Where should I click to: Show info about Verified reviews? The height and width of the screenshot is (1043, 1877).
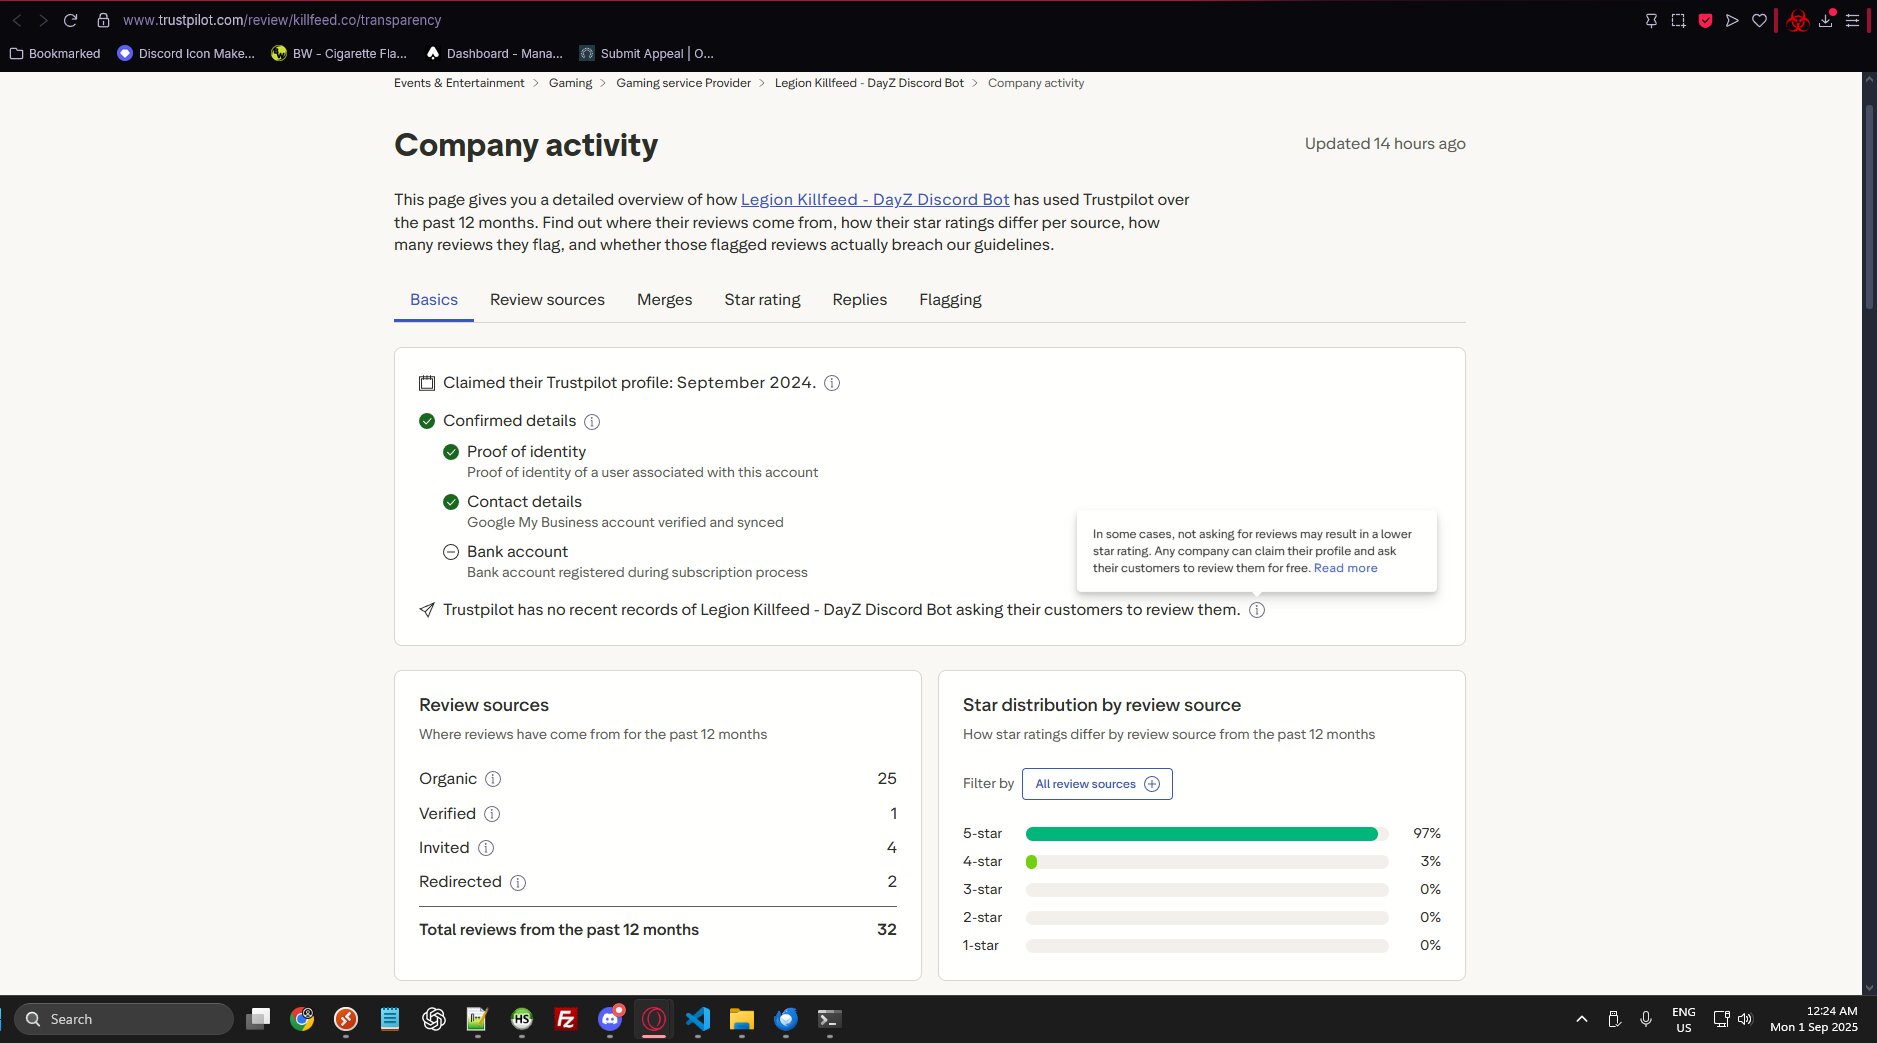(492, 814)
